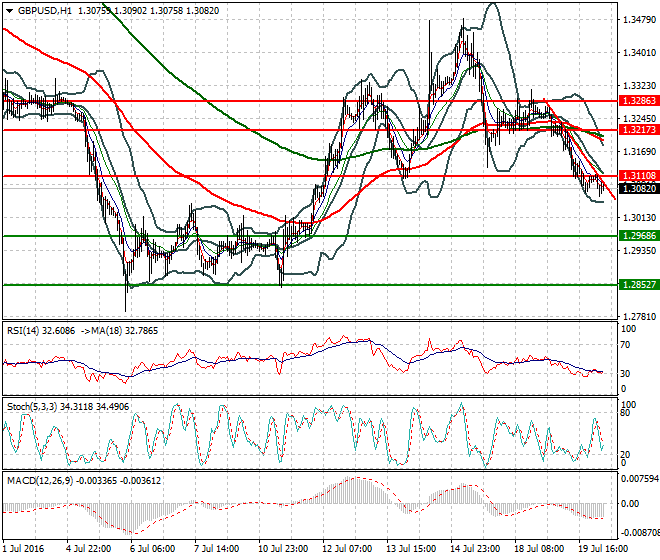Image resolution: width=660 pixels, height=560 pixels.
Task: Click the 14 Jul 23:00 time axis label
Action: click(475, 549)
